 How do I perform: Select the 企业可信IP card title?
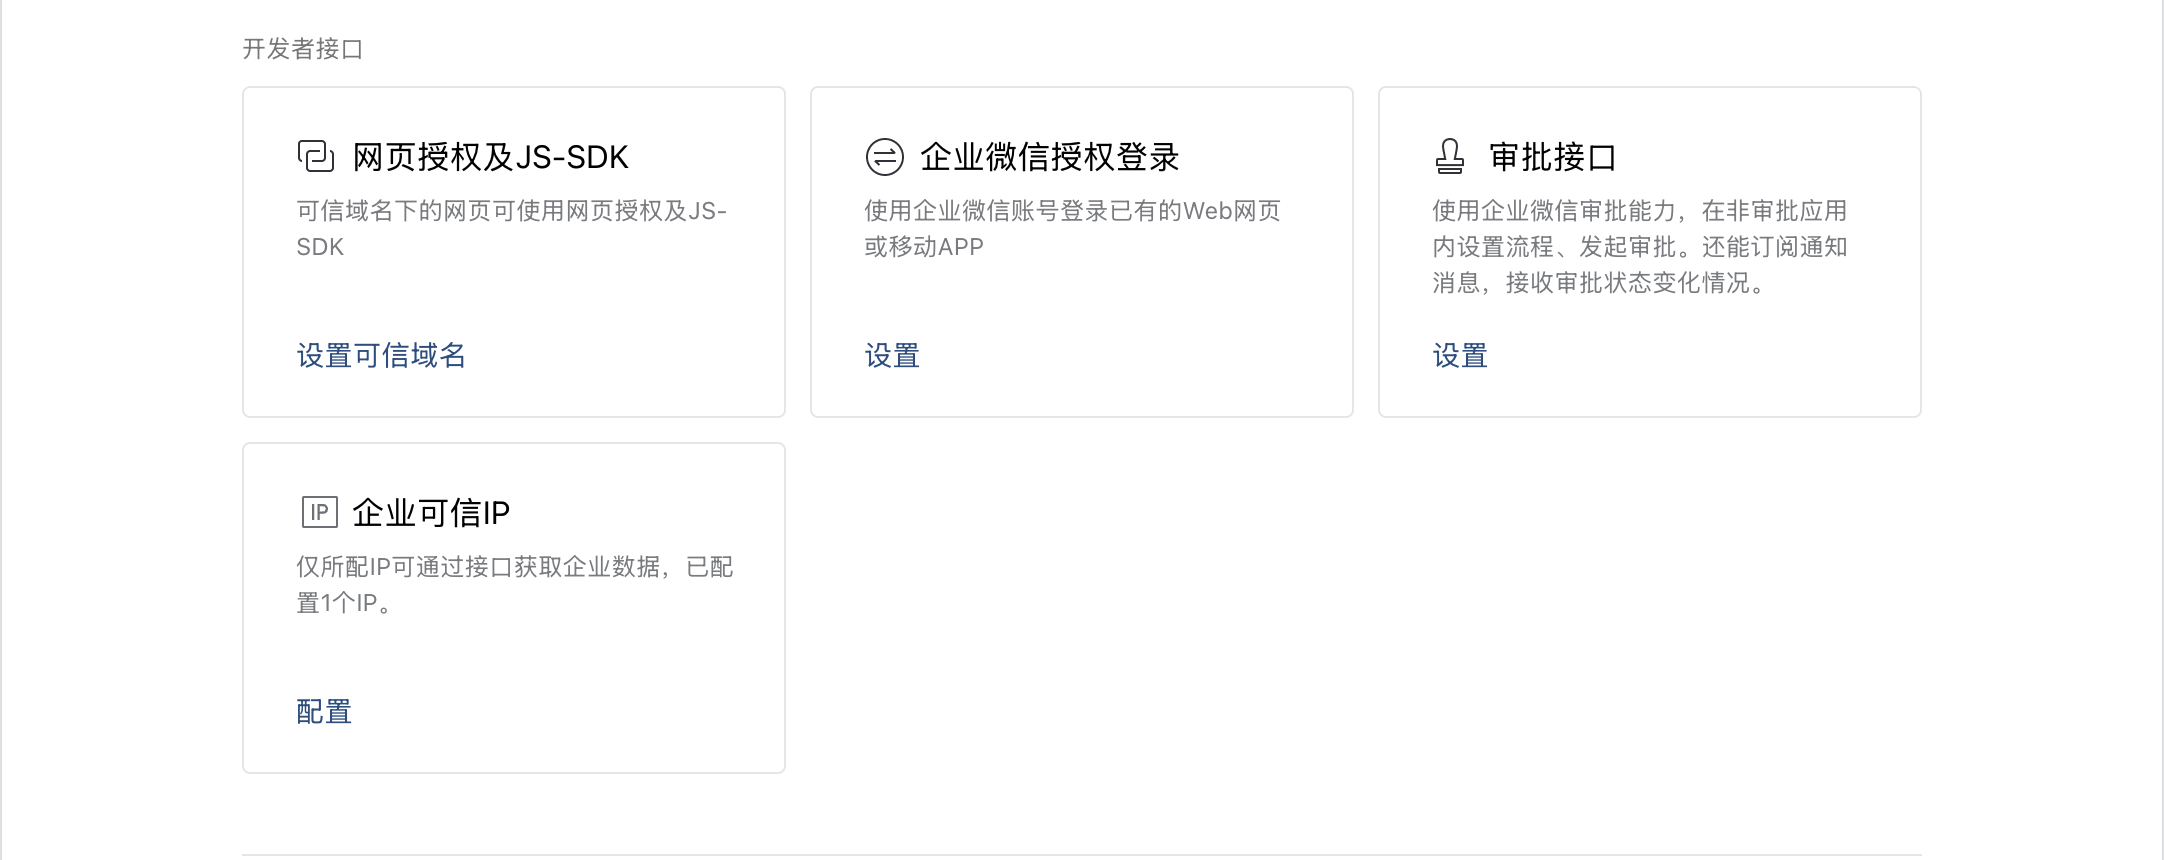tap(431, 513)
